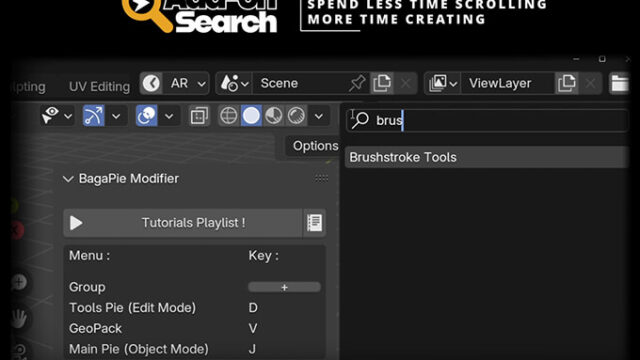
Task: Toggle viewport overlays button
Action: [147, 116]
